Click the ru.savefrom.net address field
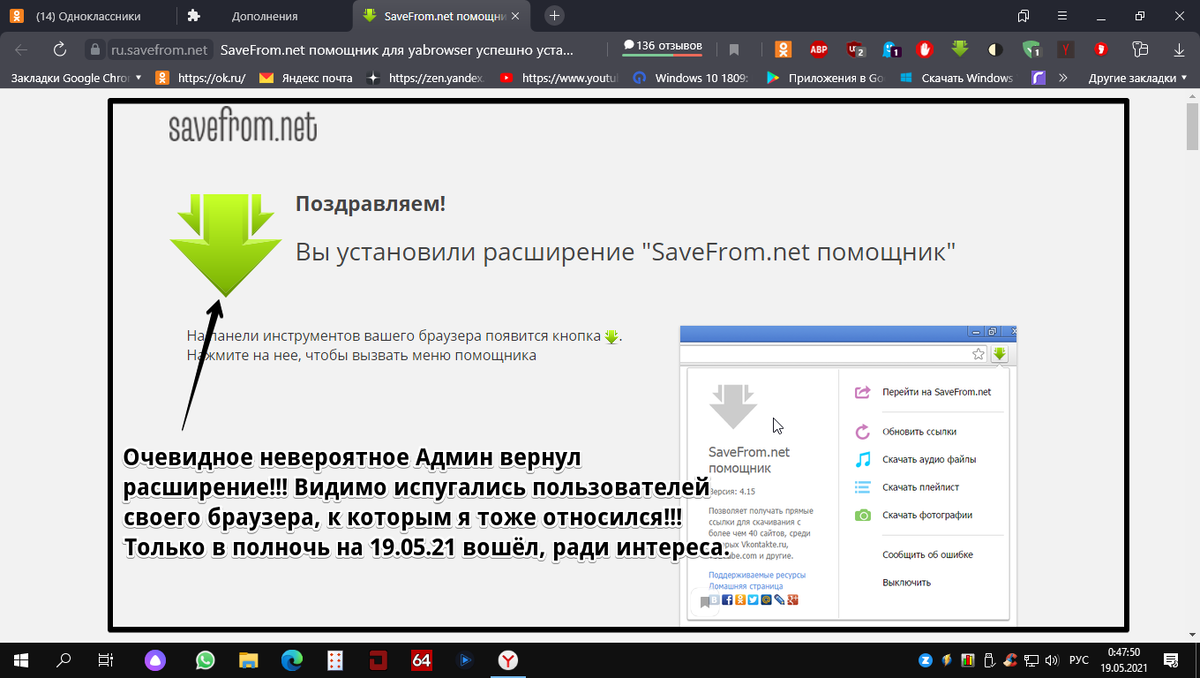1200x678 pixels. click(159, 49)
